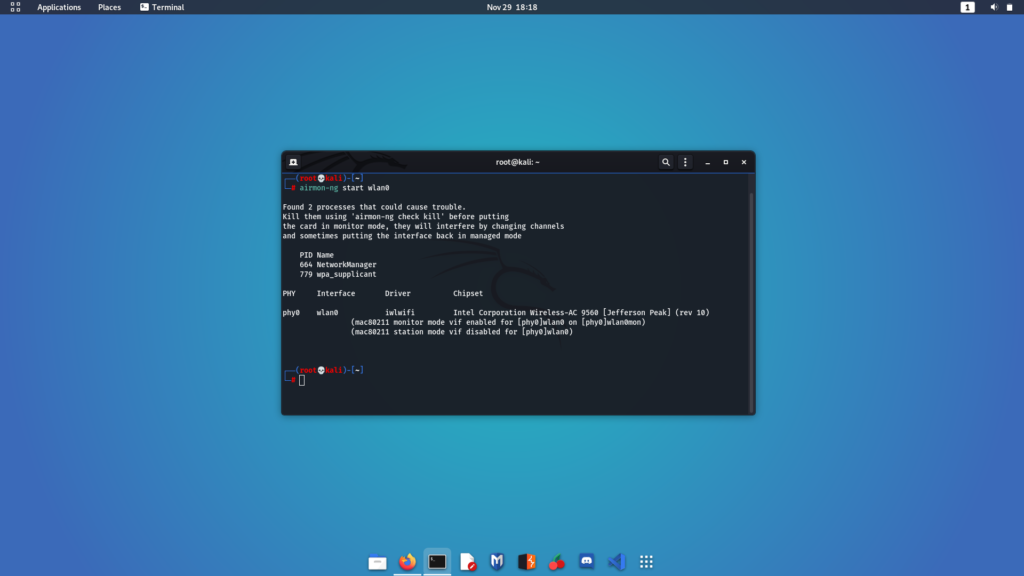The width and height of the screenshot is (1024, 576).
Task: Open the Files manager from the dock
Action: coord(377,562)
